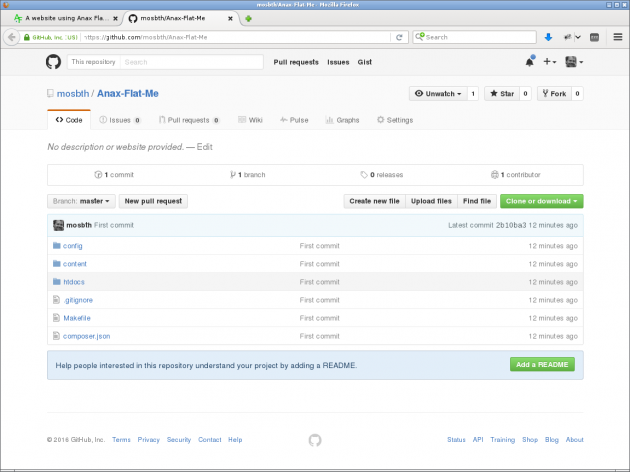Open the repository Settings tab

[x=395, y=120]
